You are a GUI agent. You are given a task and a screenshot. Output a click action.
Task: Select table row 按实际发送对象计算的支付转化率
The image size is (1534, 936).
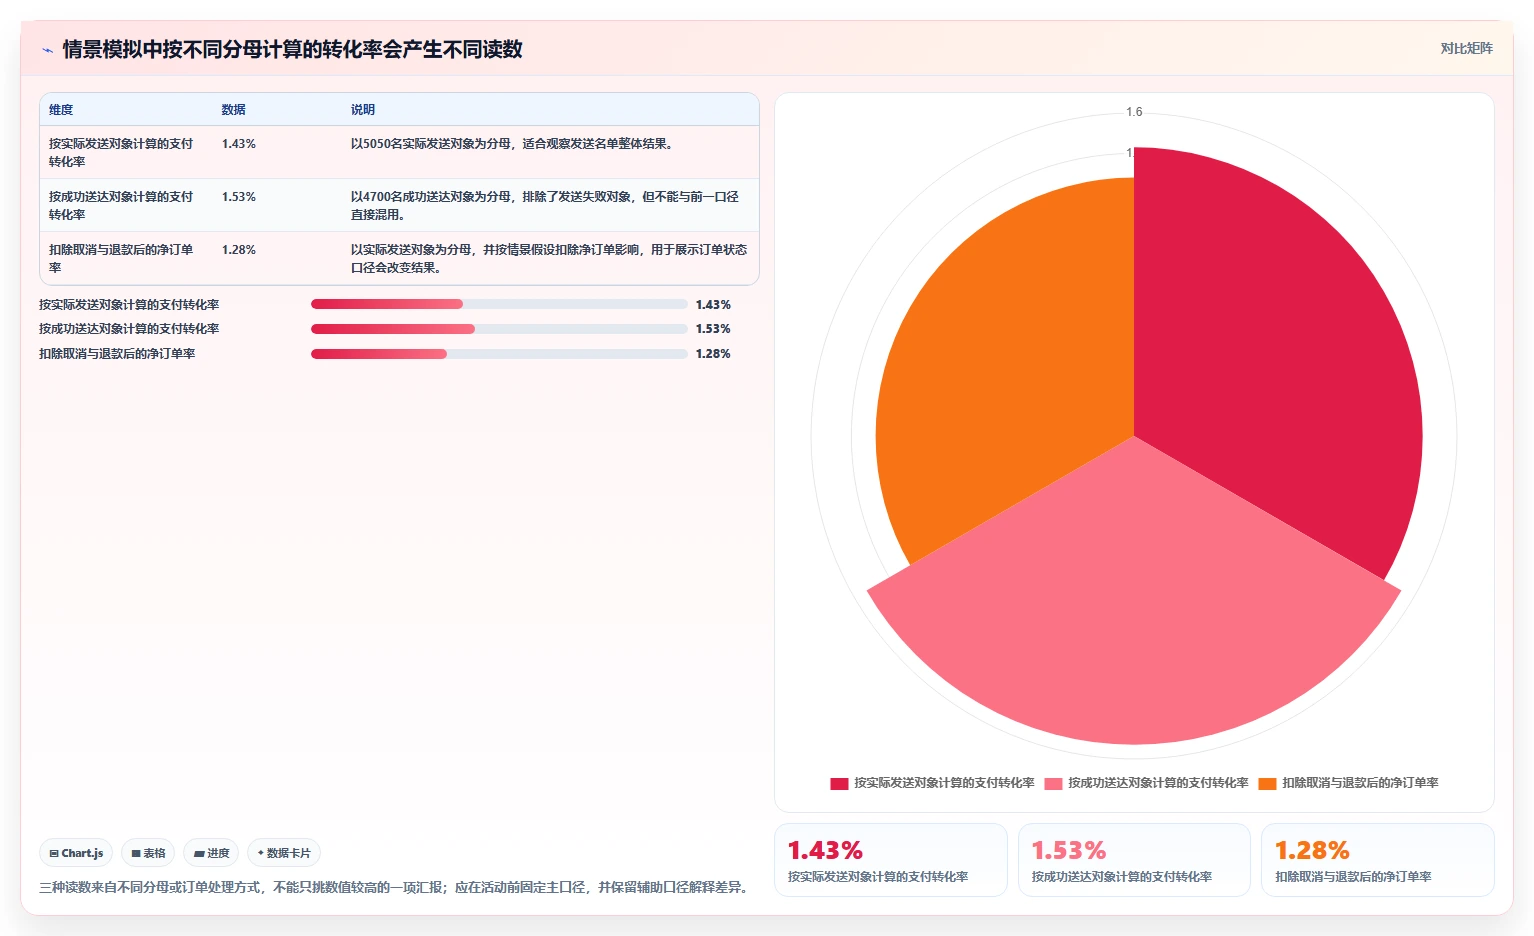point(399,152)
